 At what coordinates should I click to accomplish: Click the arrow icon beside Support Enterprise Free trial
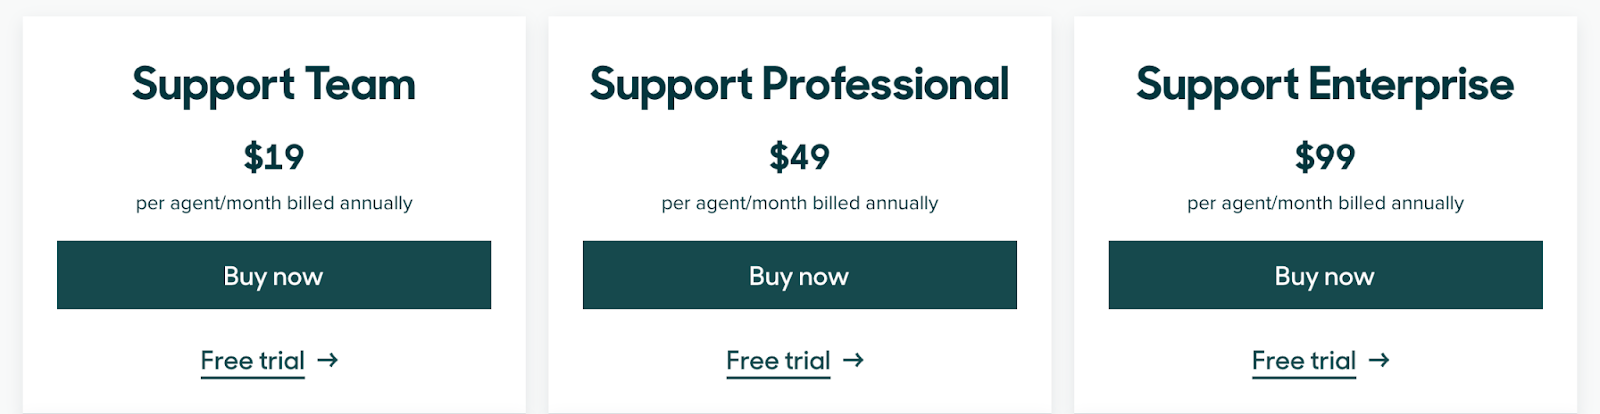tap(1379, 360)
